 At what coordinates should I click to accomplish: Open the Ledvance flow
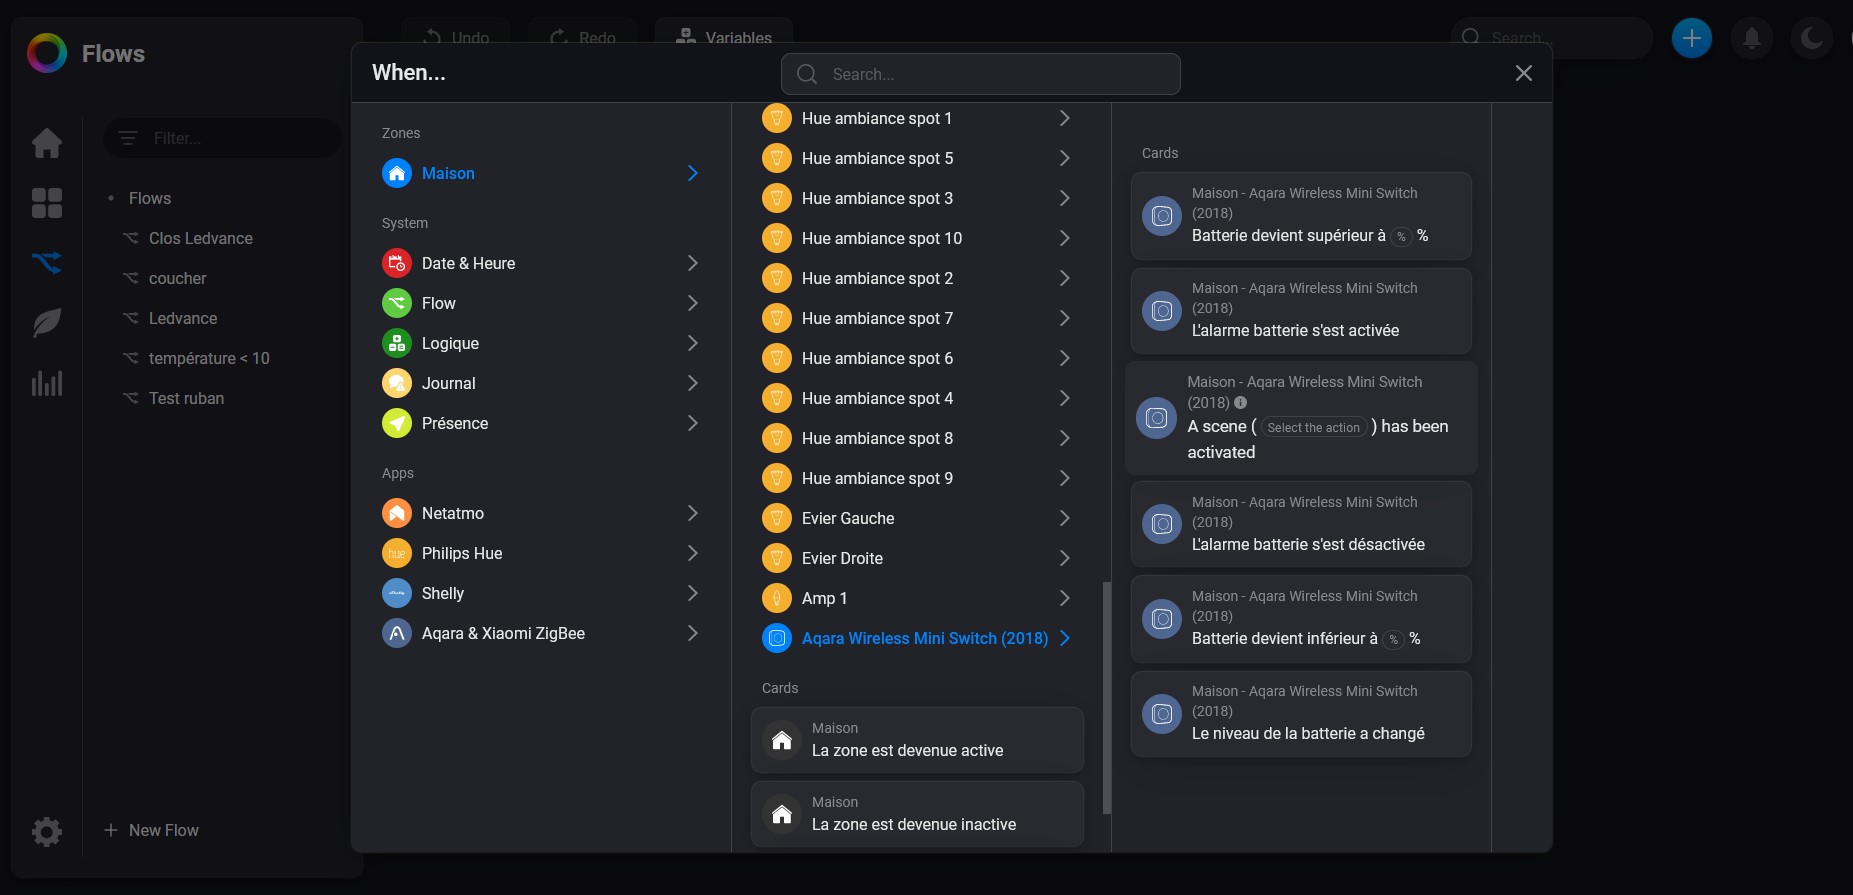click(x=183, y=318)
